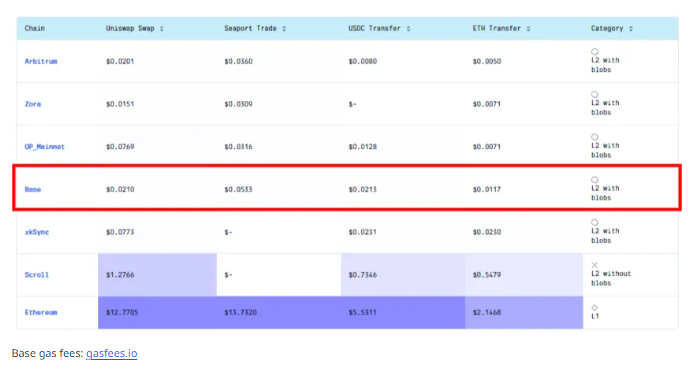Select zkSync USDC Transfer value $0.0231
This screenshot has width=692, height=367.
click(x=363, y=232)
